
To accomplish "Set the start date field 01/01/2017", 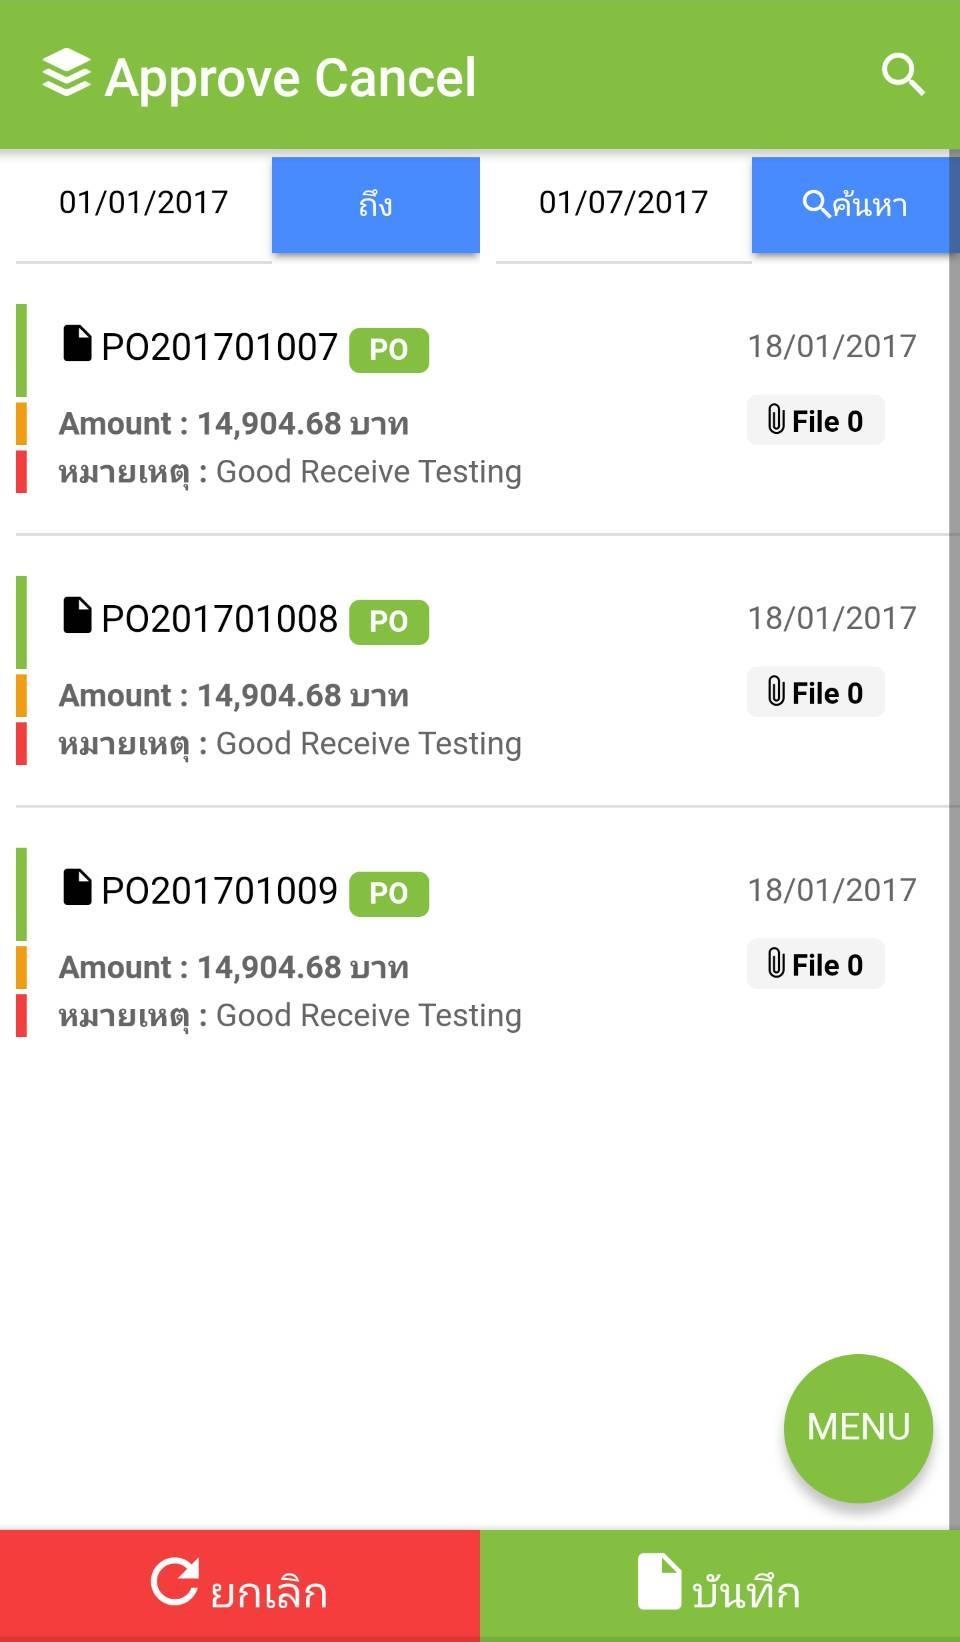I will tap(144, 203).
